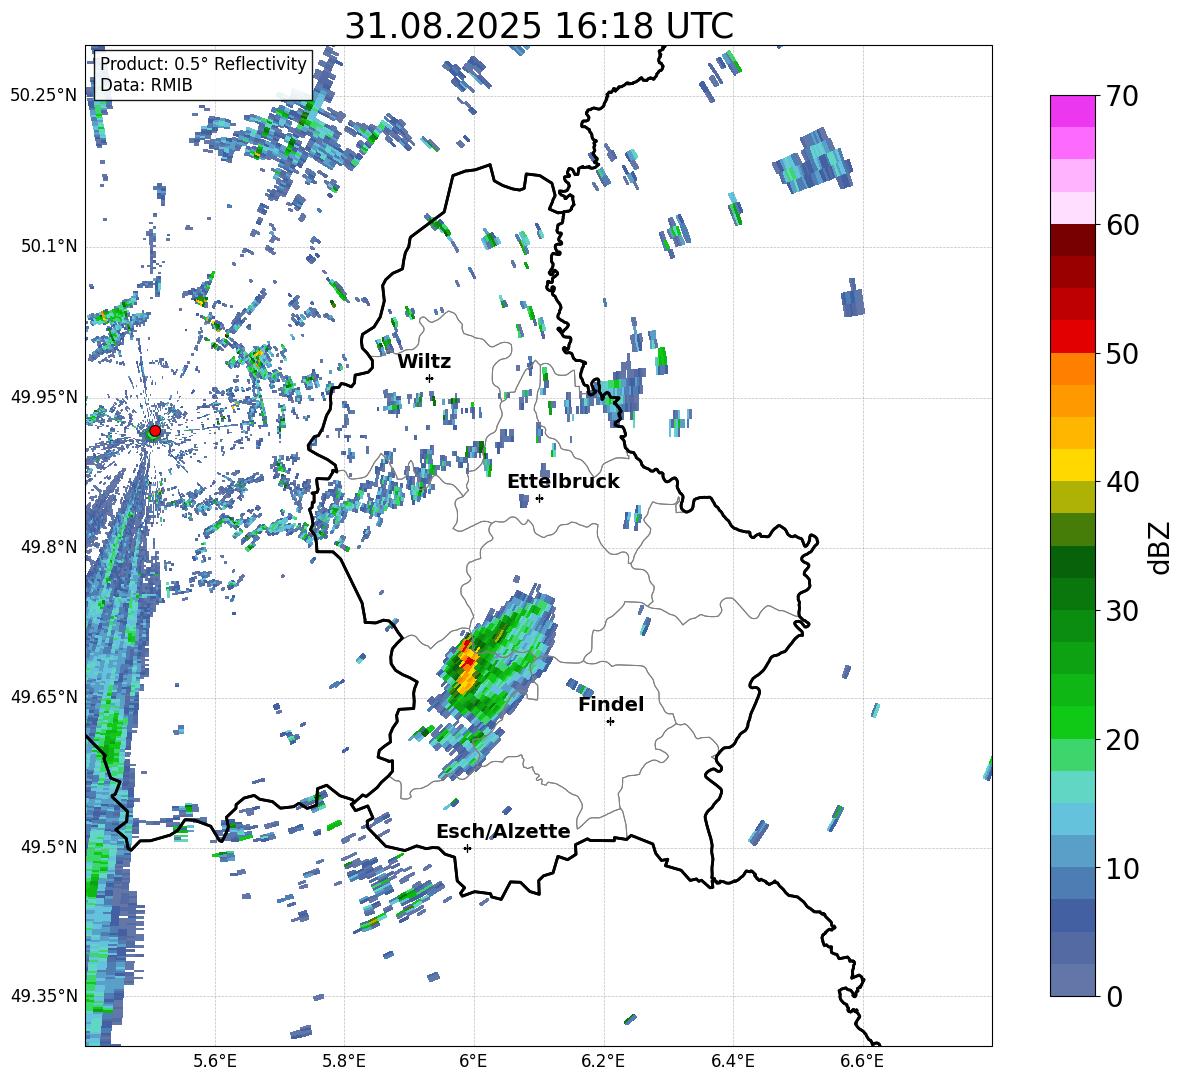Screen dimensions: 1184x1081
Task: Click the 20 value on the colorbar
Action: [1121, 740]
